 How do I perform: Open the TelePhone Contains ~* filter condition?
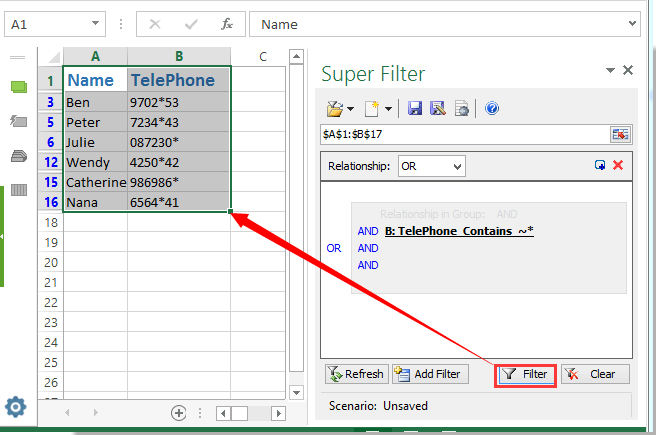tap(459, 231)
